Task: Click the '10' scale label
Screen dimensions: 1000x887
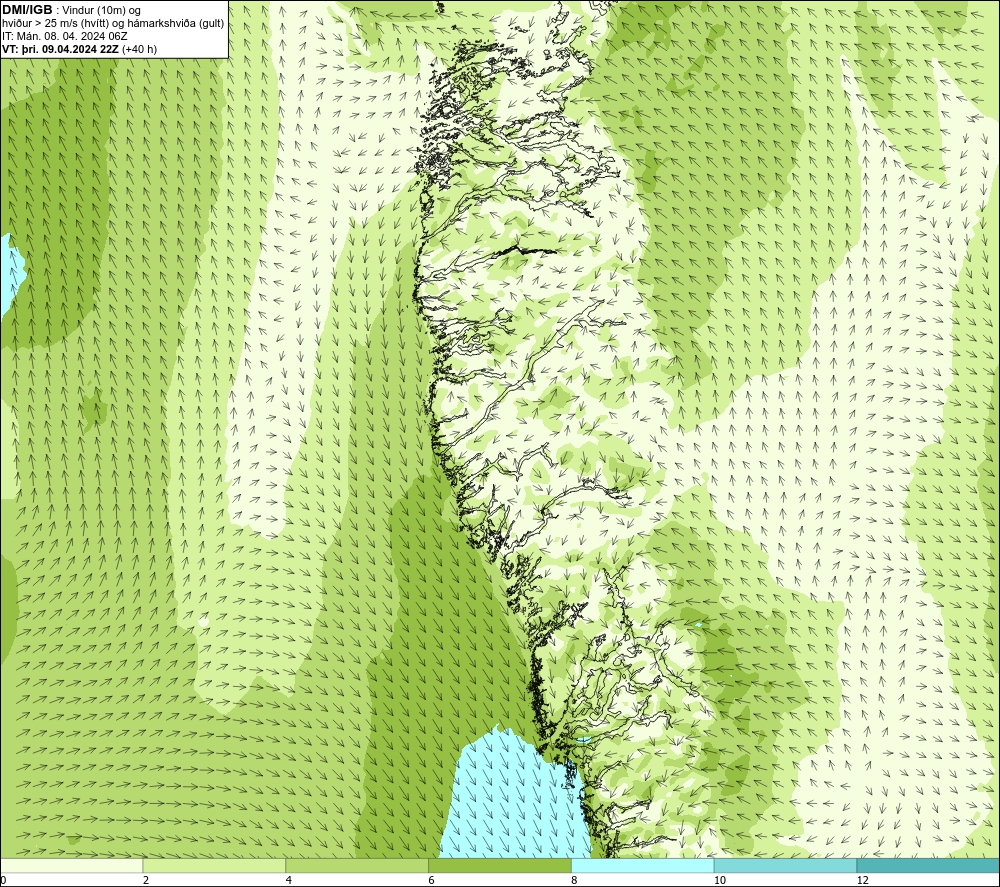Action: point(719,880)
